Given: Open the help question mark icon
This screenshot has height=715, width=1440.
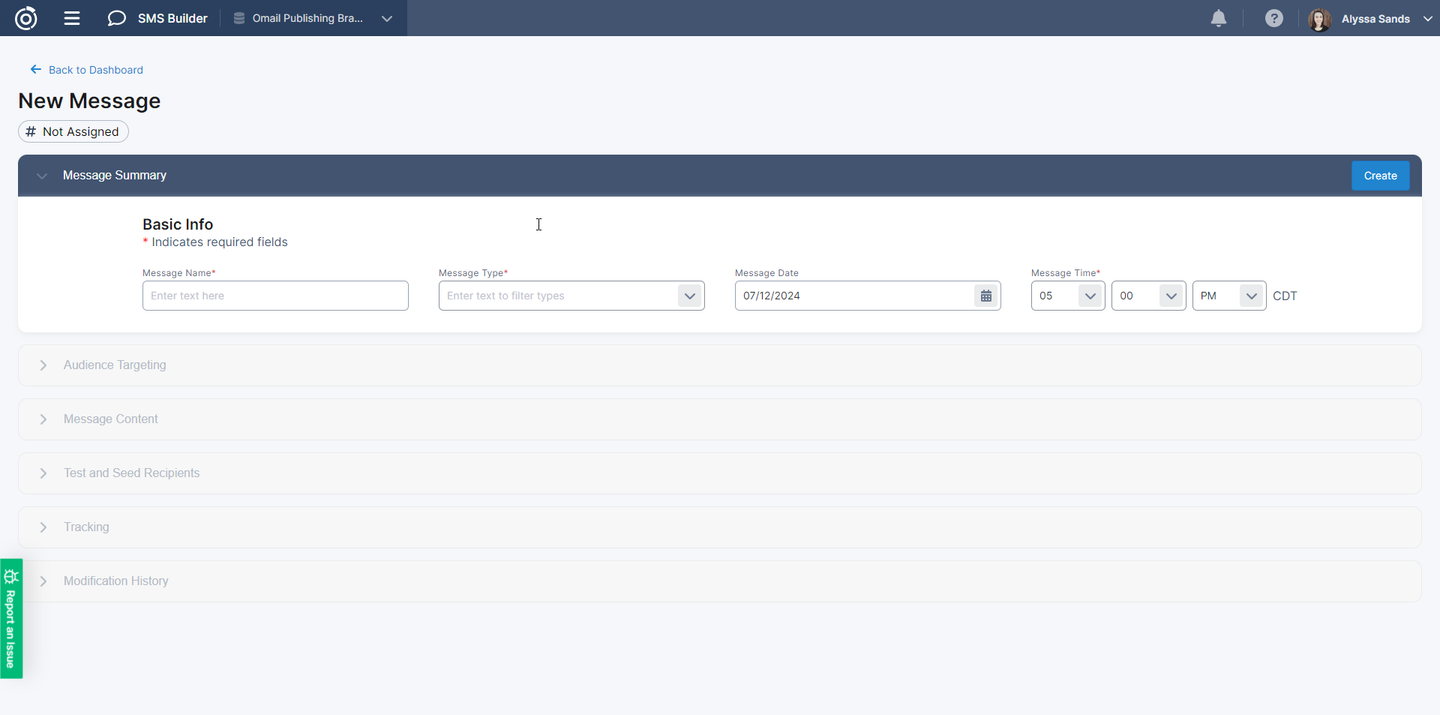Looking at the screenshot, I should point(1273,18).
